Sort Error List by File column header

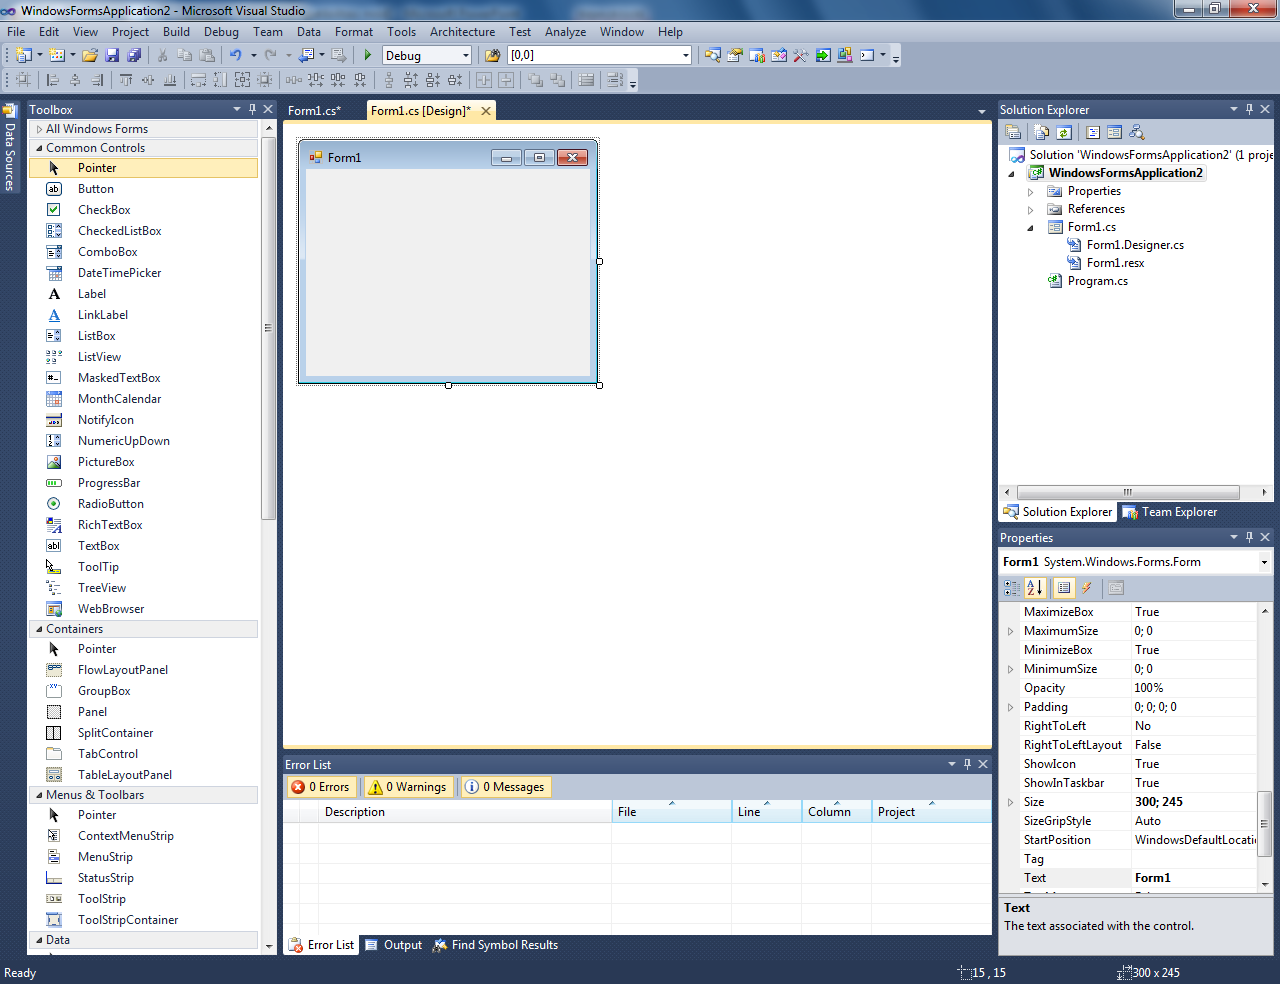(x=671, y=812)
